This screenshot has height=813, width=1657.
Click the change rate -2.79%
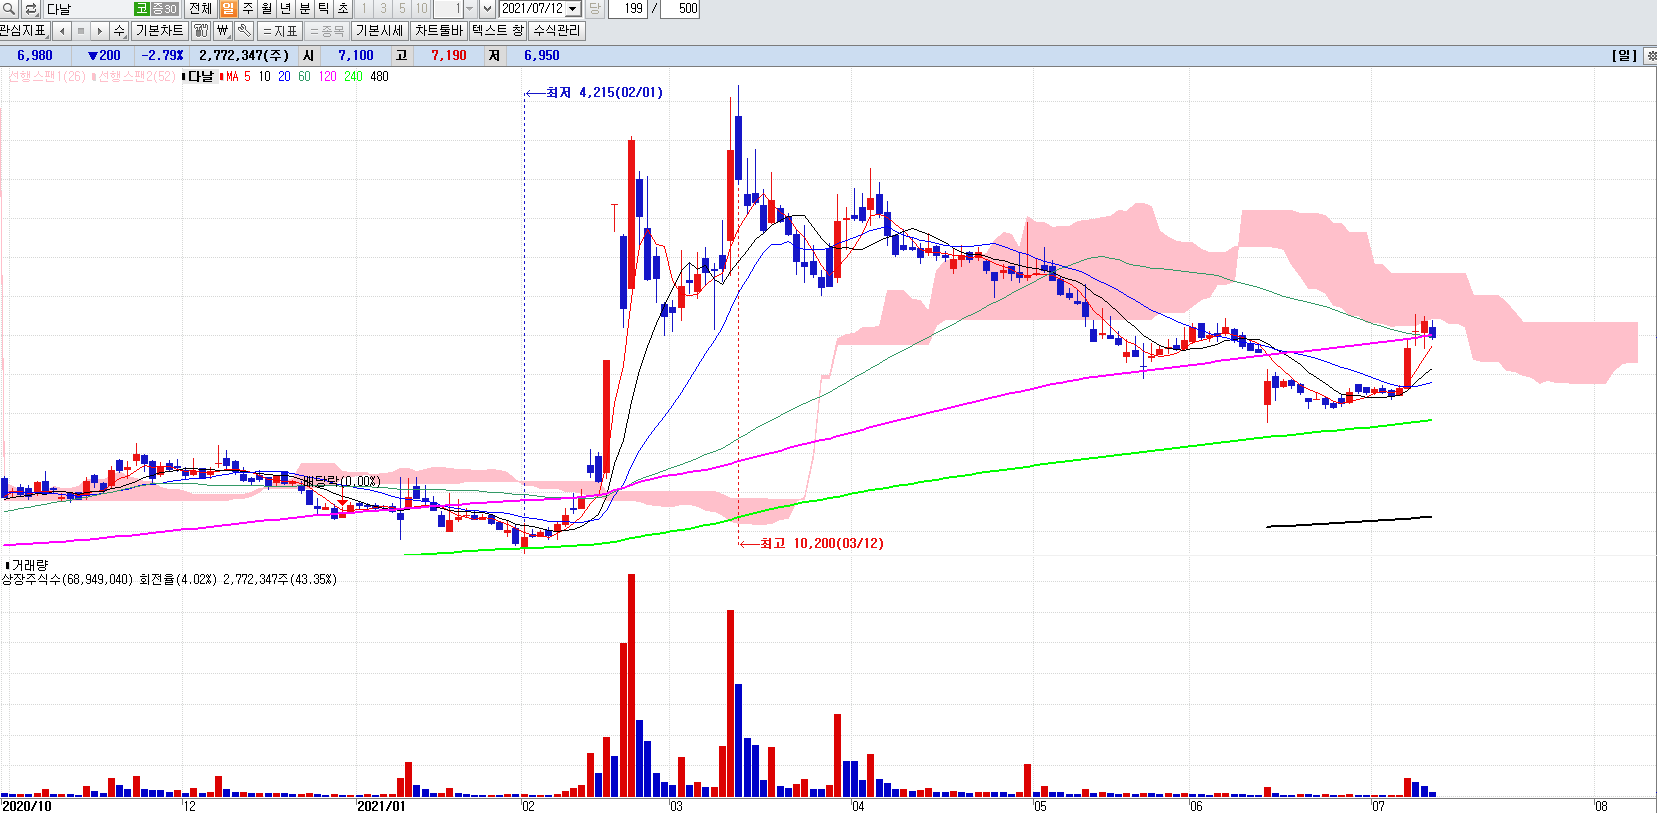click(x=162, y=55)
